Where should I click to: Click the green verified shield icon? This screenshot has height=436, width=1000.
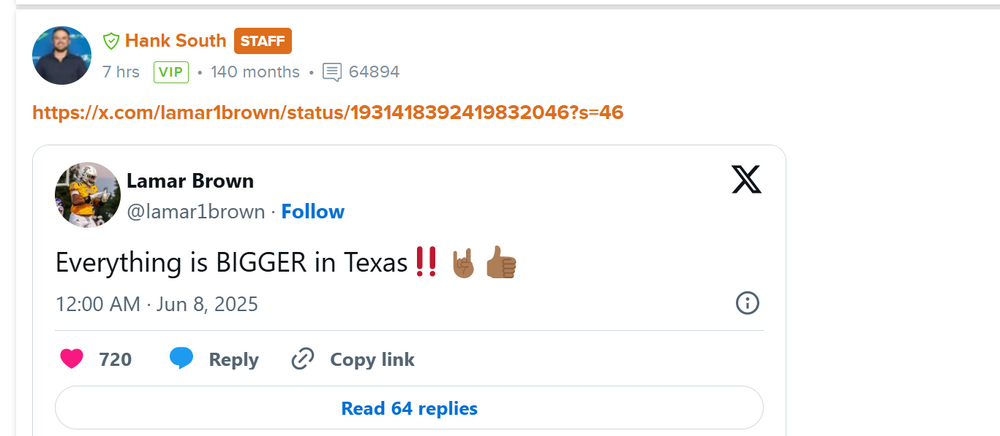point(111,42)
